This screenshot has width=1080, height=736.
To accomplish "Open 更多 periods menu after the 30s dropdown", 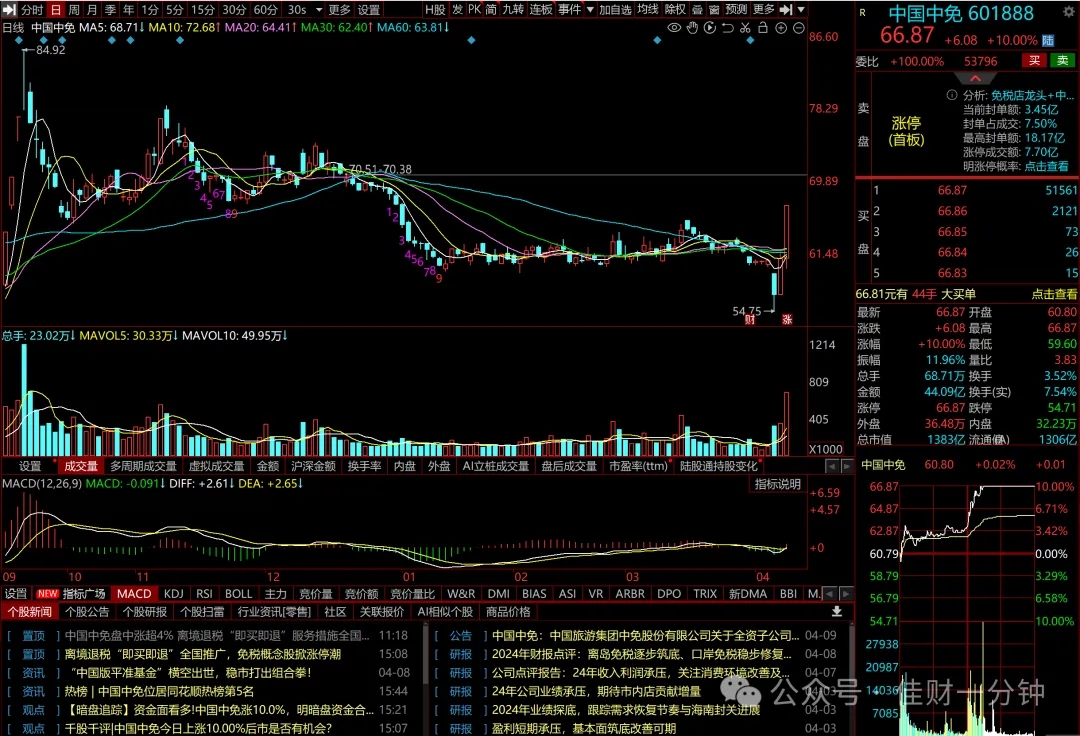I will [340, 10].
